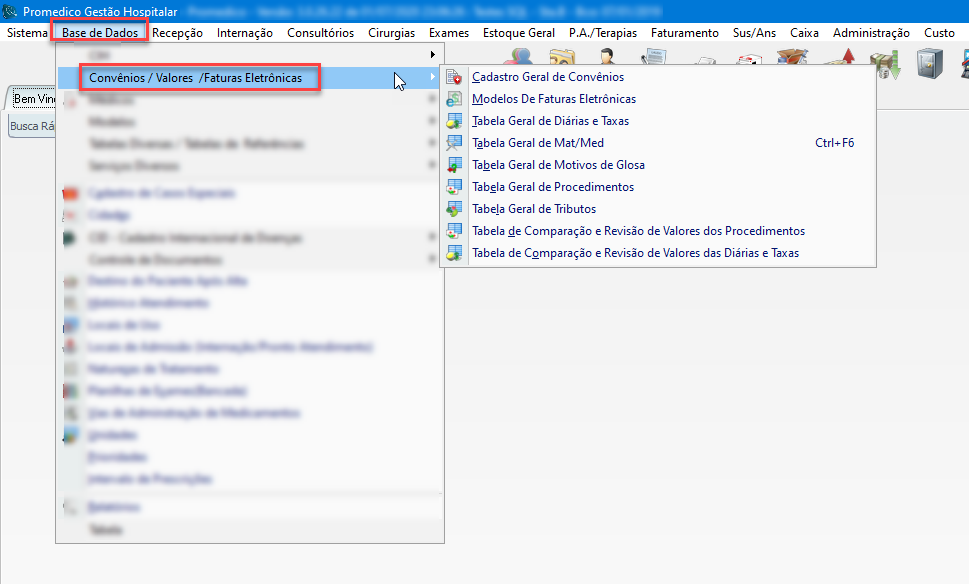
Task: Click the group of users toolbar icon
Action: click(x=518, y=57)
